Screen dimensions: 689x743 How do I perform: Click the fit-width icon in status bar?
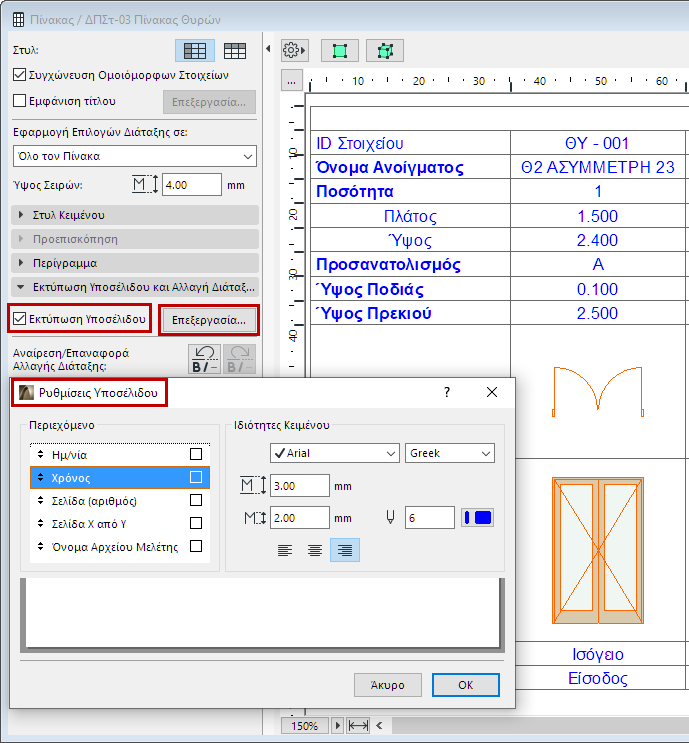(x=358, y=725)
